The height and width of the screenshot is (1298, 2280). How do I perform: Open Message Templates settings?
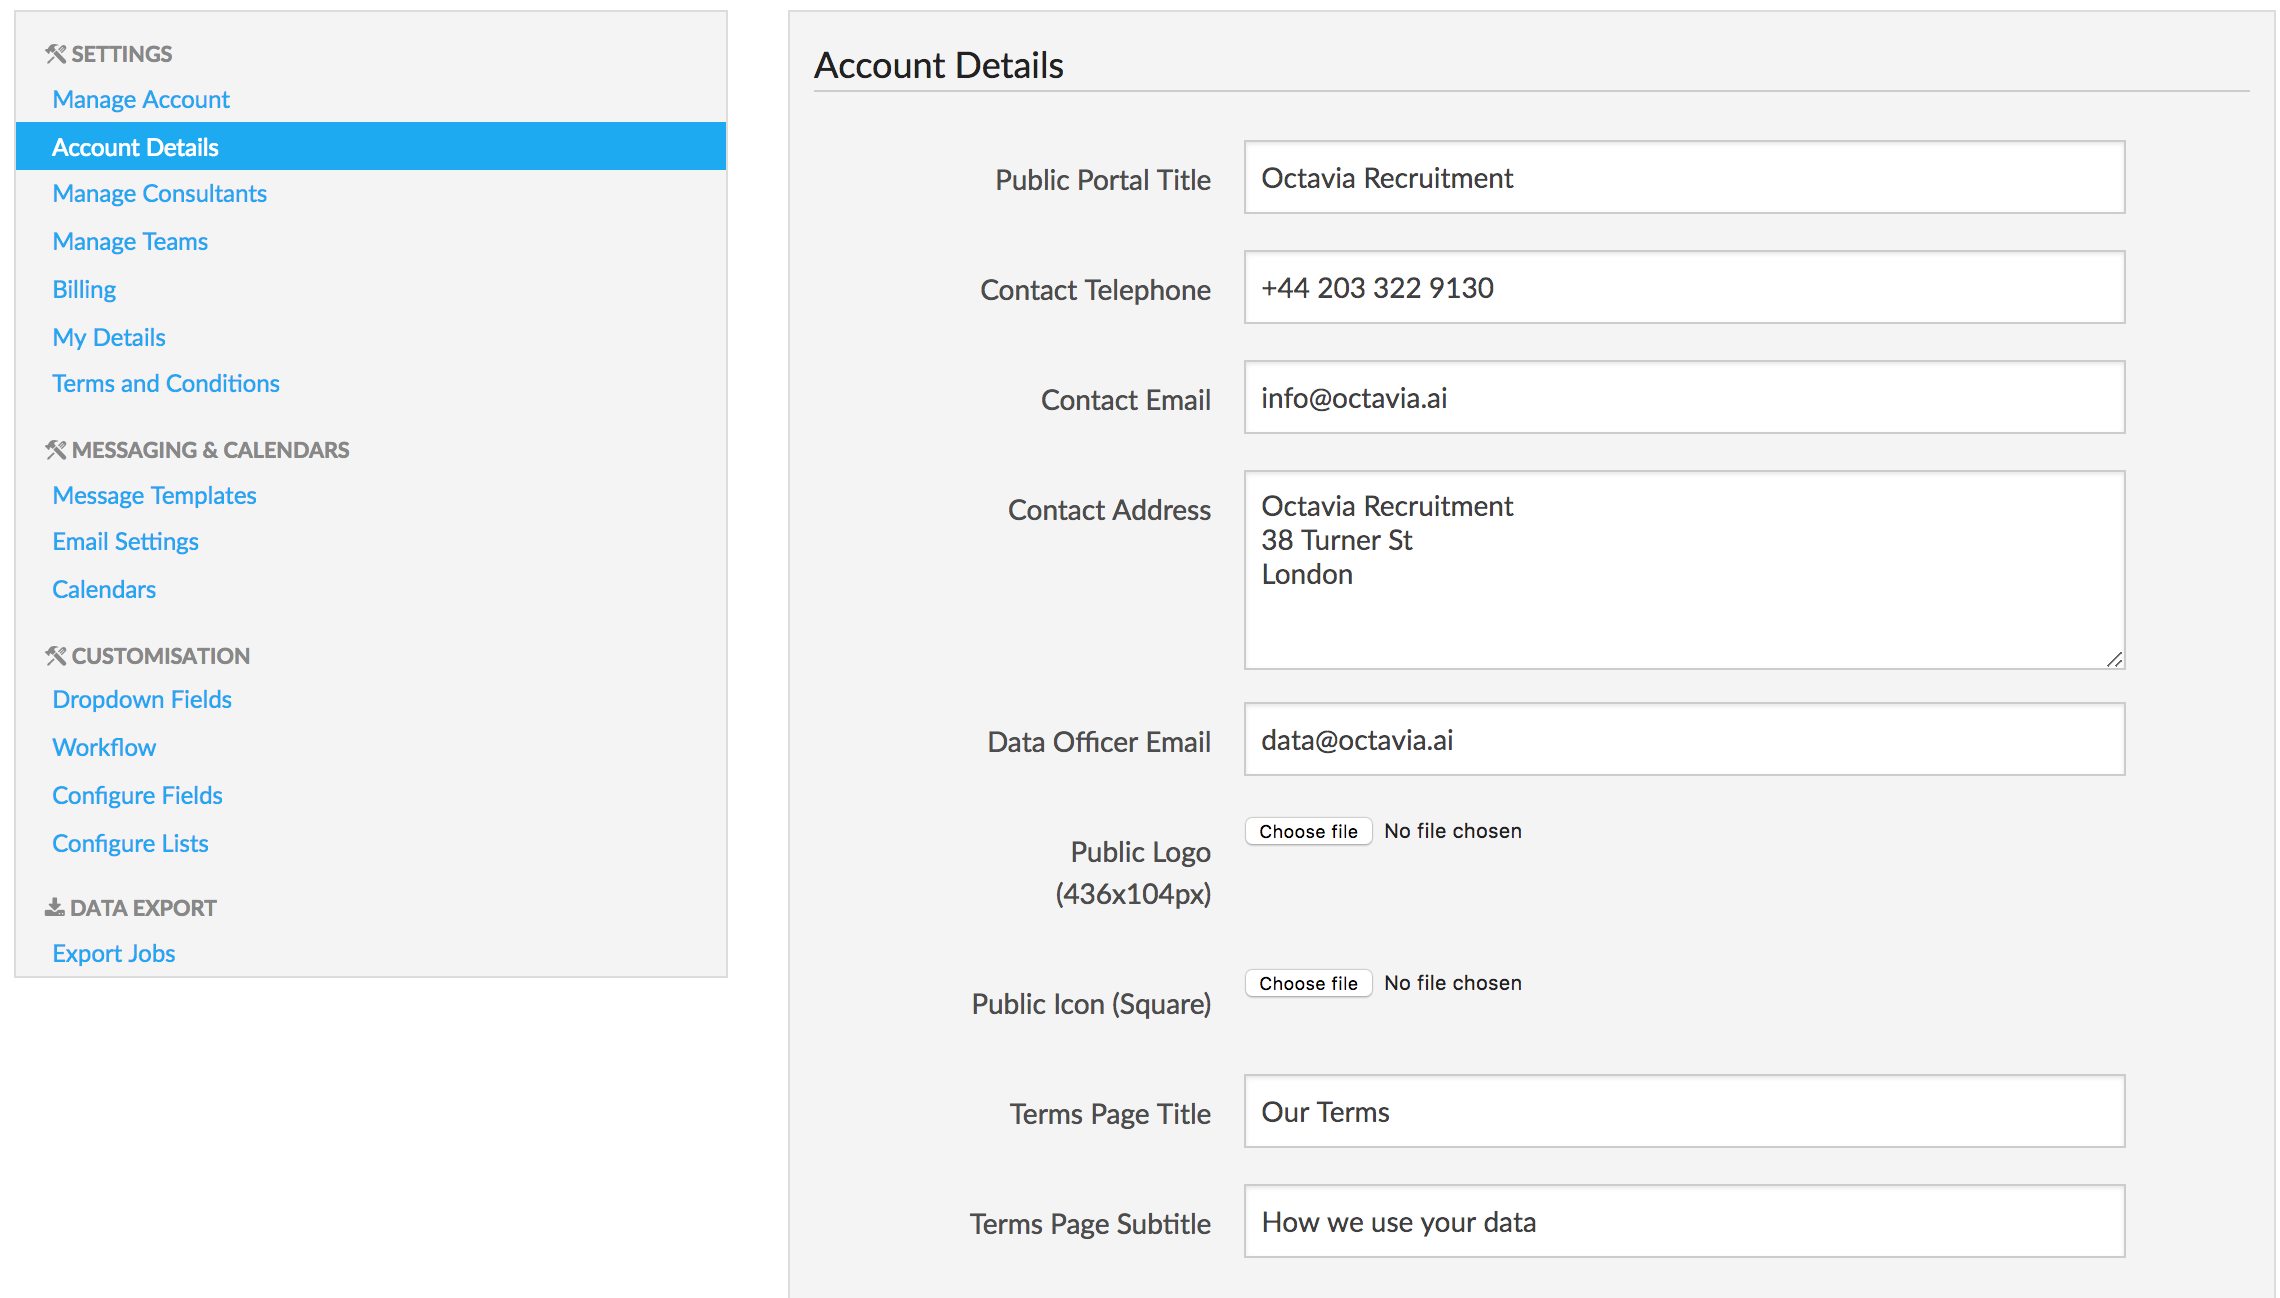pos(154,496)
